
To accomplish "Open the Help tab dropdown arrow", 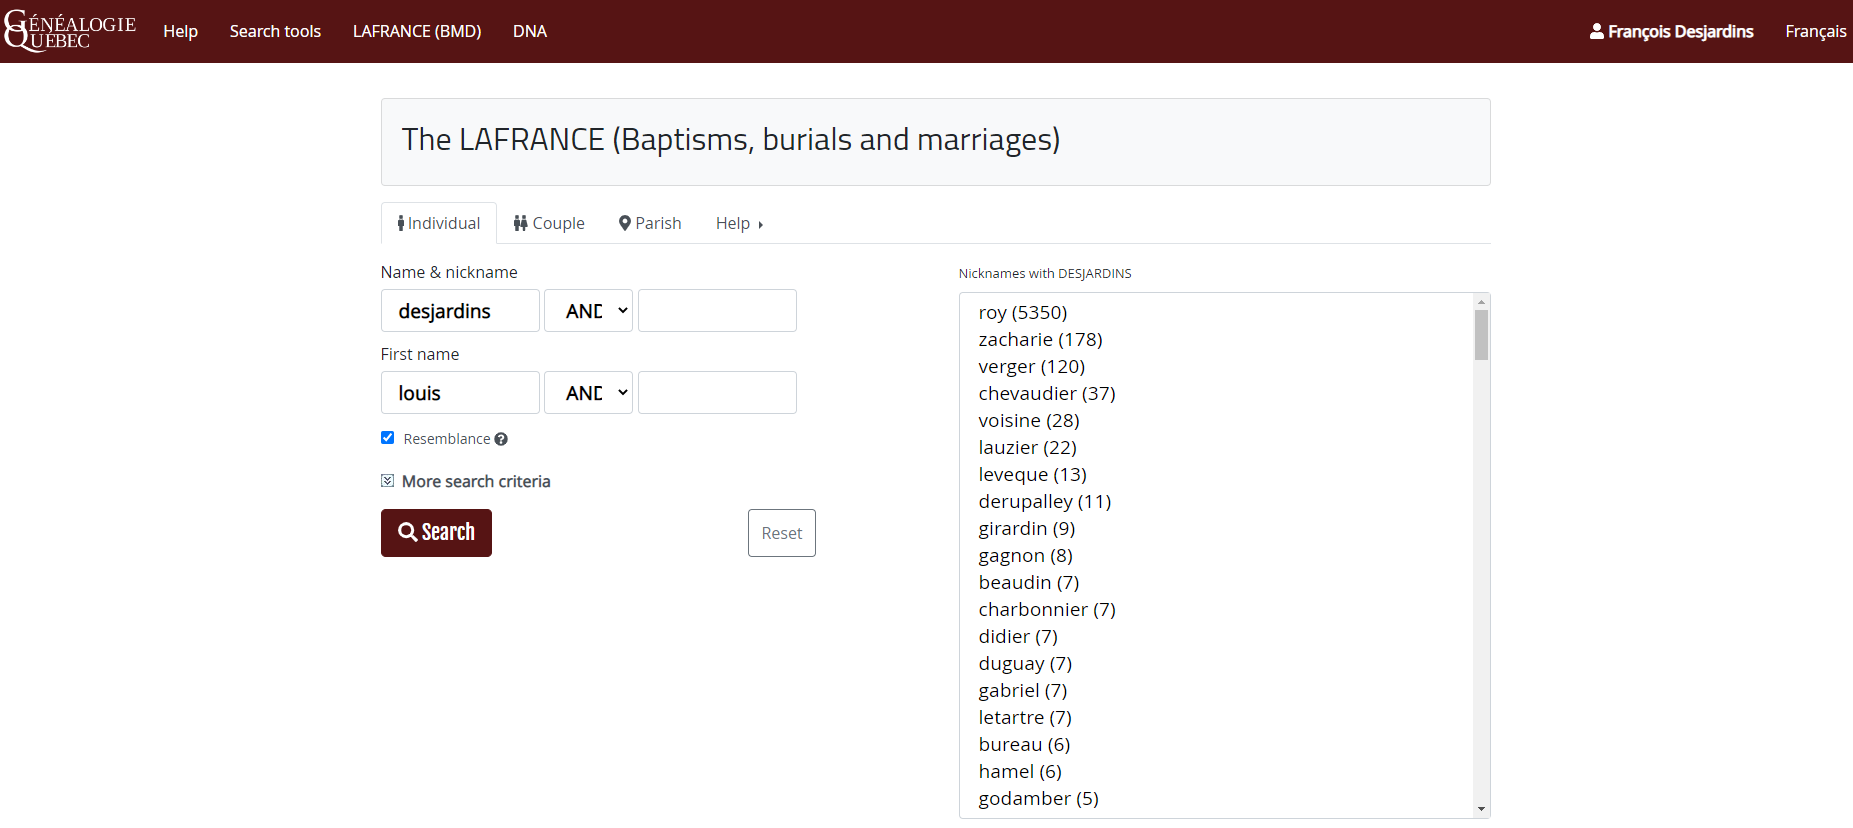I will [x=760, y=225].
